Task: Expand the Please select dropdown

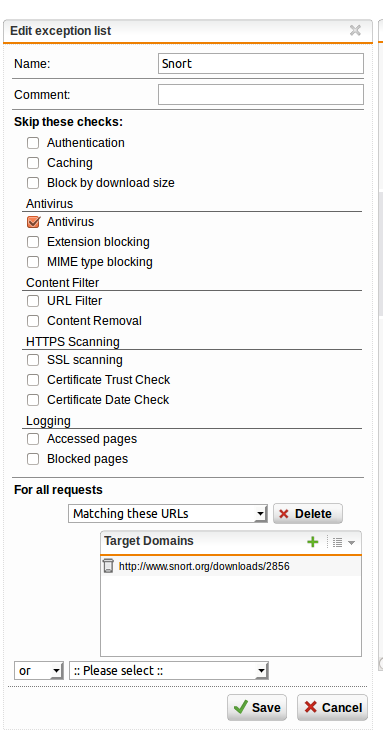Action: [169, 671]
